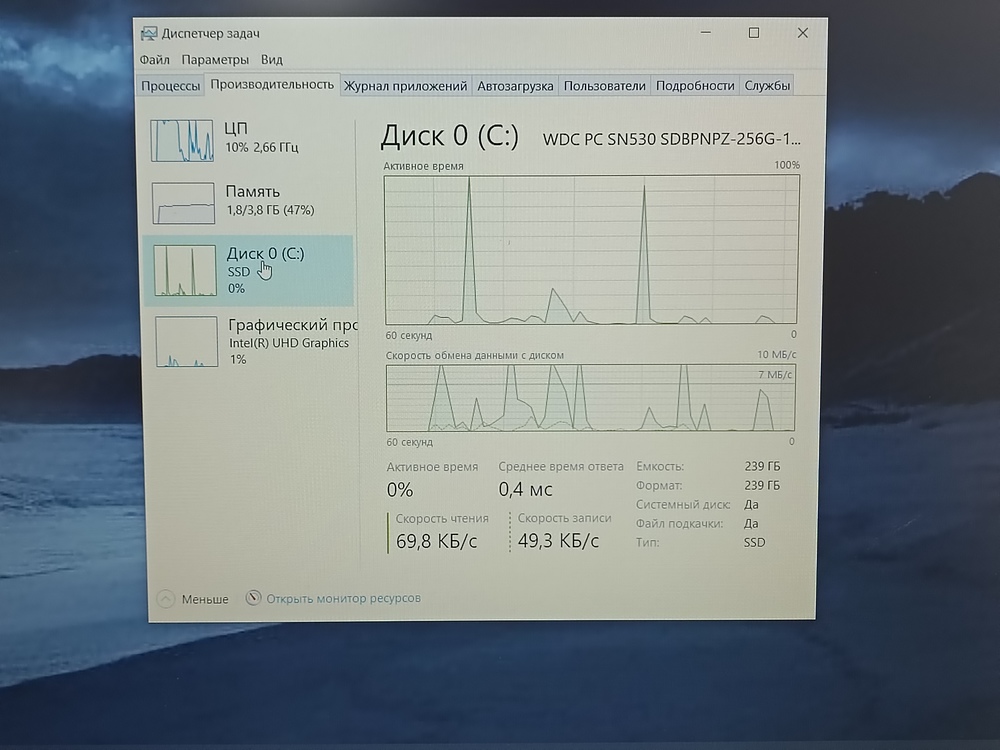Maximize the Task Manager window

[x=754, y=33]
